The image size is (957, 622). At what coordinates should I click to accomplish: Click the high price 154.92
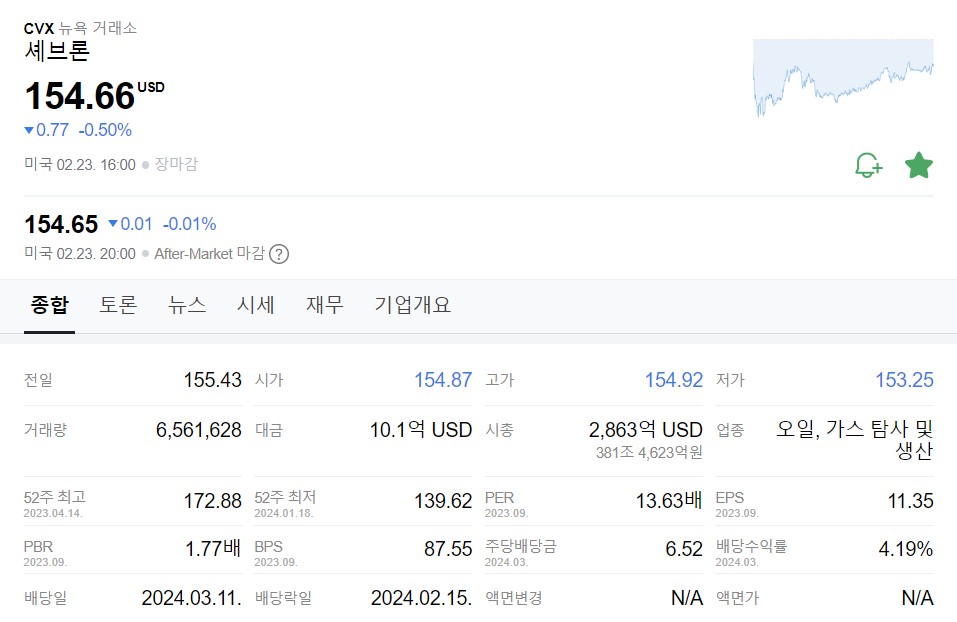point(674,380)
